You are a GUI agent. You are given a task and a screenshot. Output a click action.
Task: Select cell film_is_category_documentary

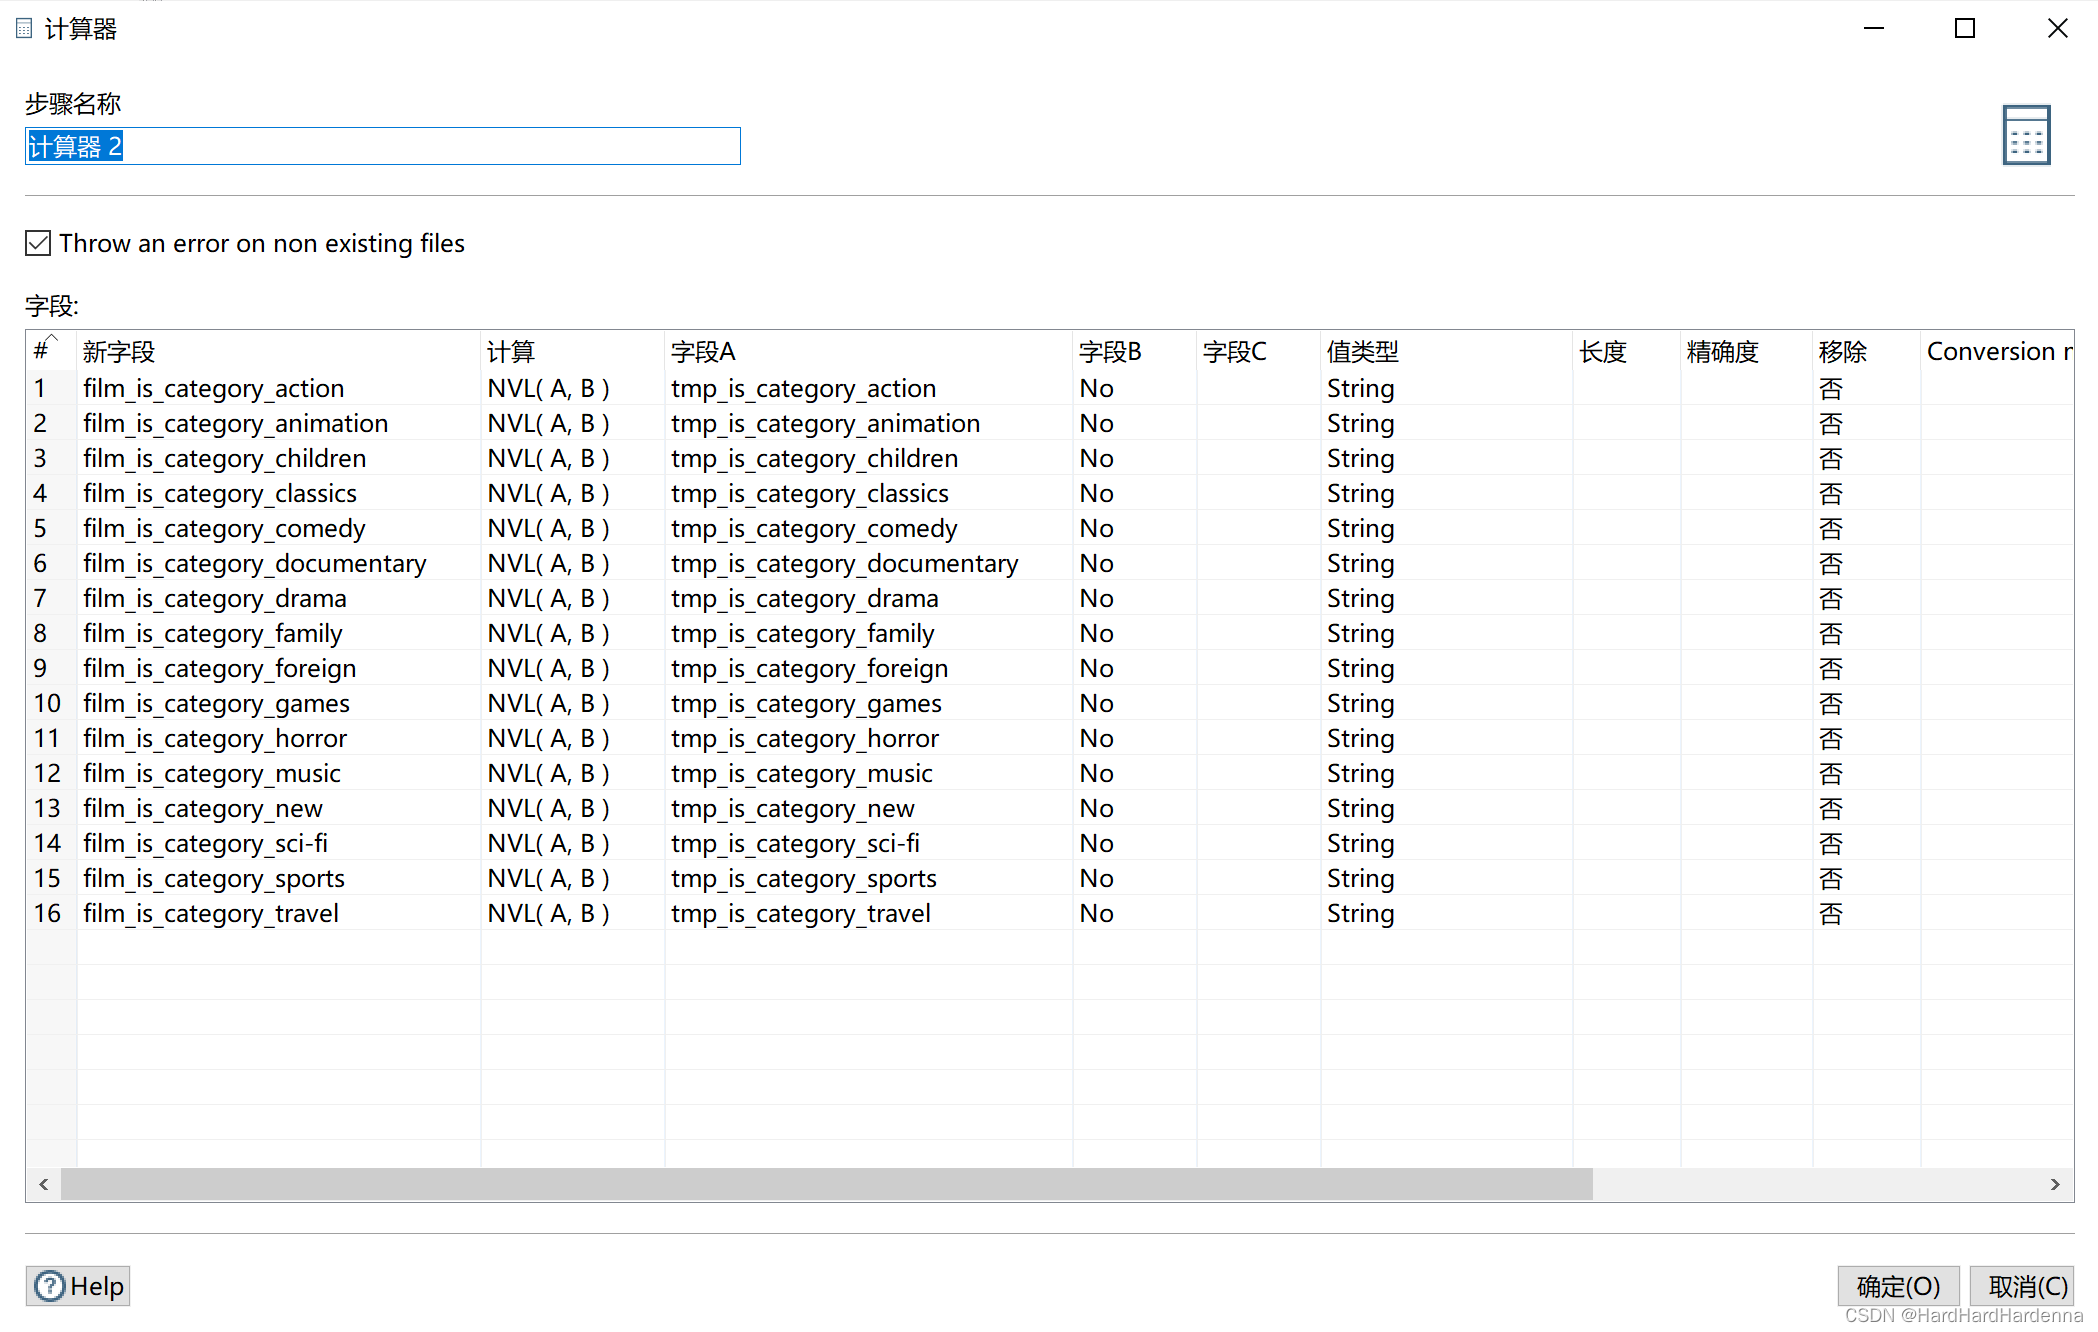pos(279,563)
